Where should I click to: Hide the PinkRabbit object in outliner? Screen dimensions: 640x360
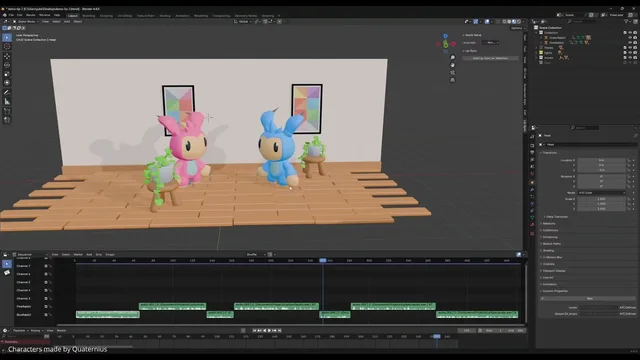click(x=630, y=42)
